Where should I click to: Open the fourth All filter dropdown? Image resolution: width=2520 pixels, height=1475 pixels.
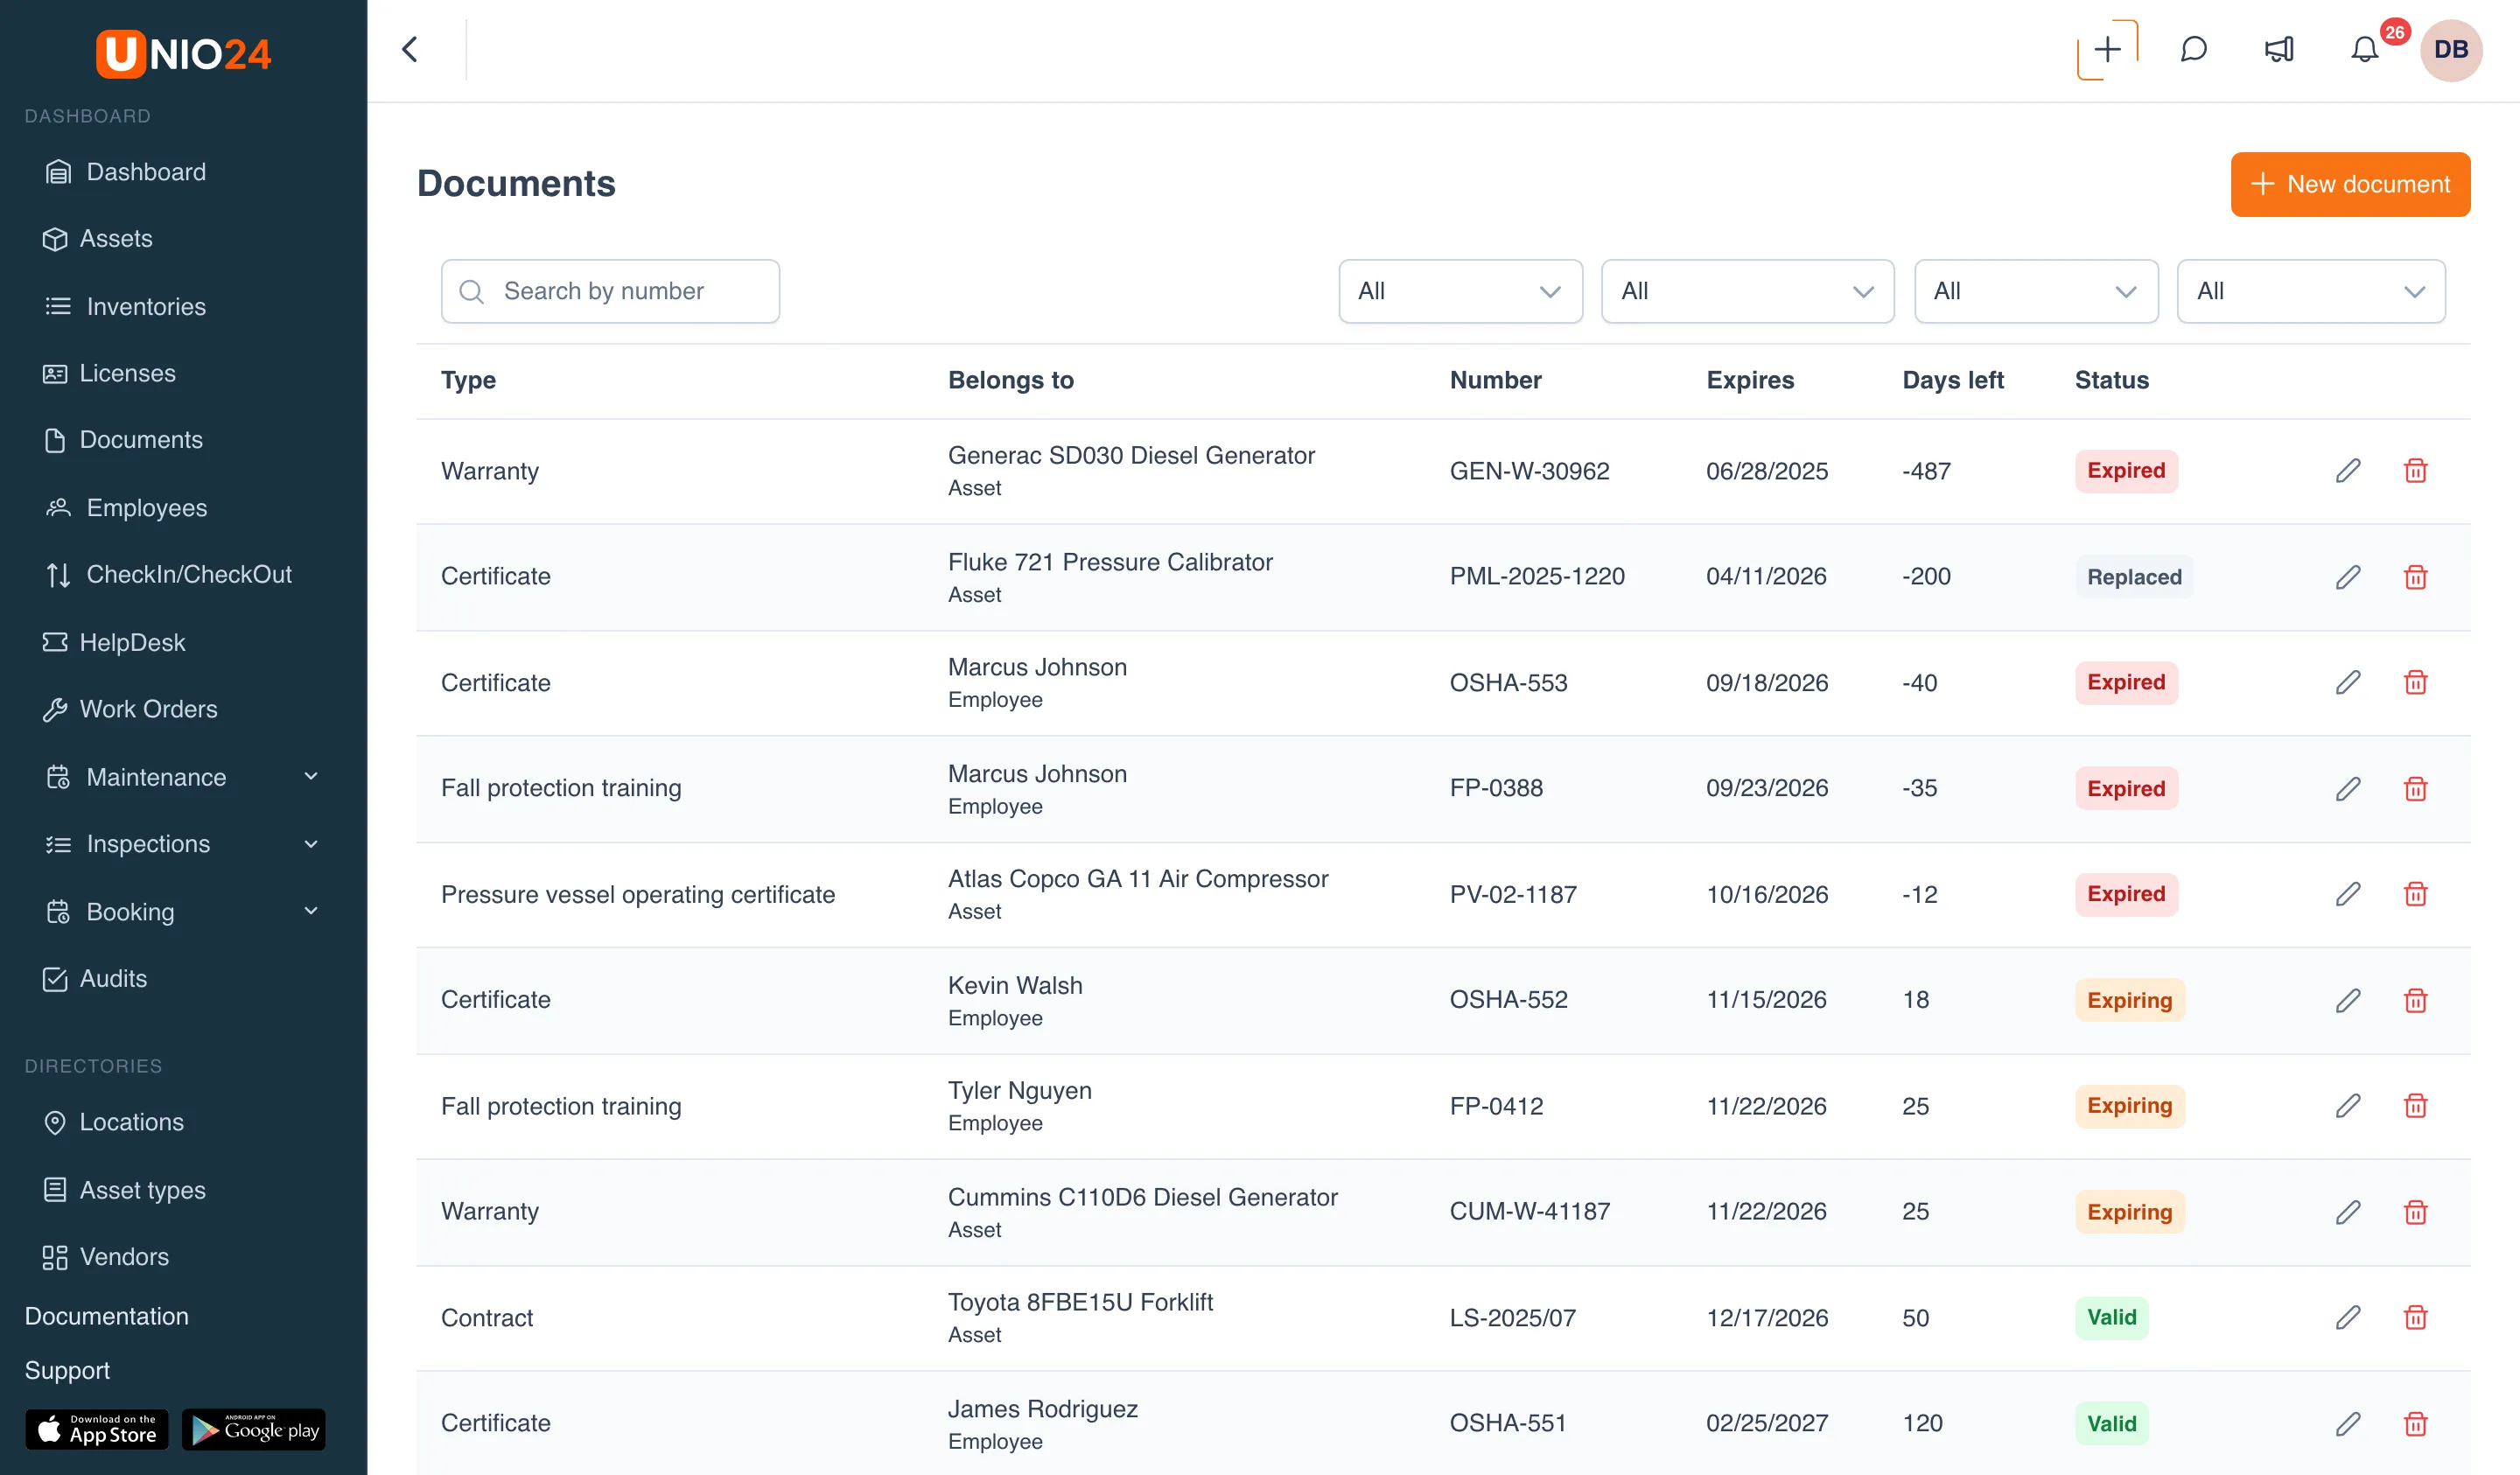pos(2311,291)
